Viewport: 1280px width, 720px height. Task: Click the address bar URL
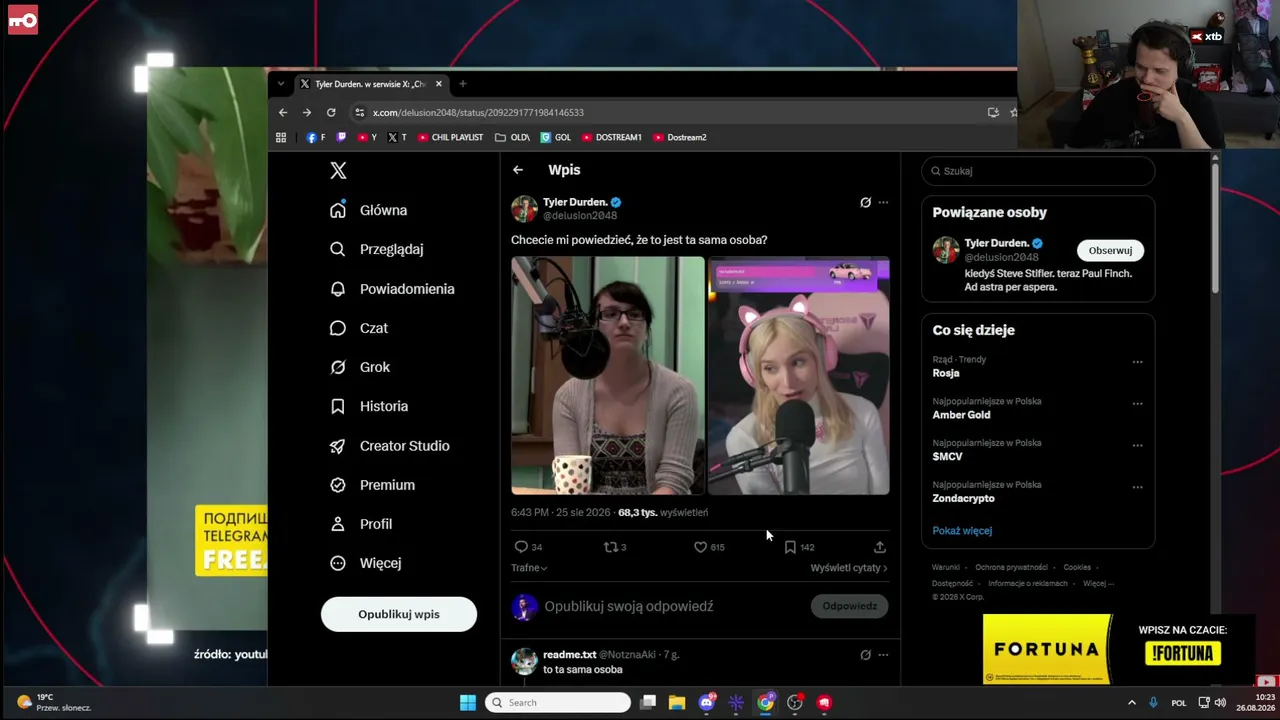(x=478, y=113)
